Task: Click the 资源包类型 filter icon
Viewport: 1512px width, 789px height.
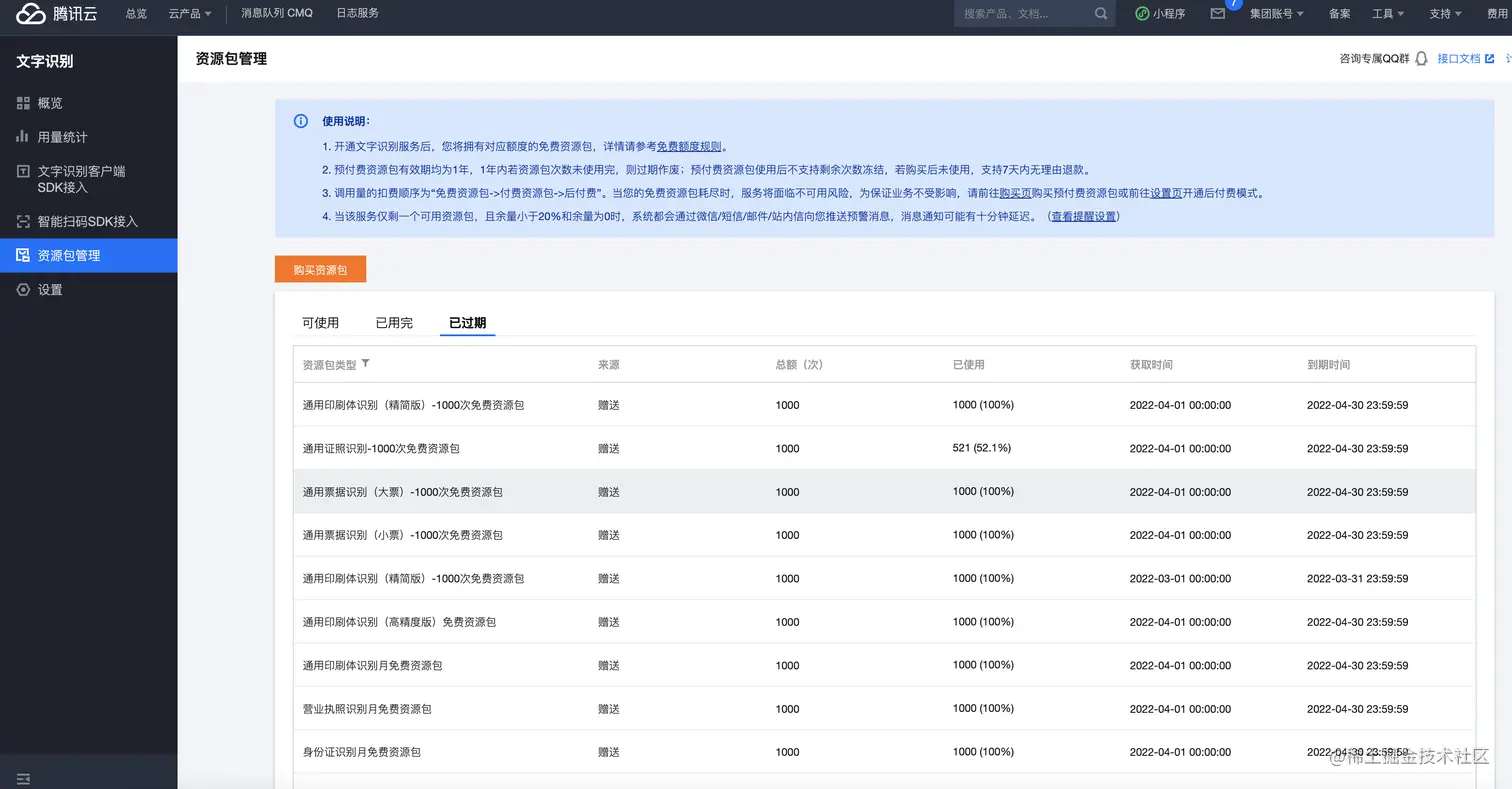Action: [x=365, y=364]
